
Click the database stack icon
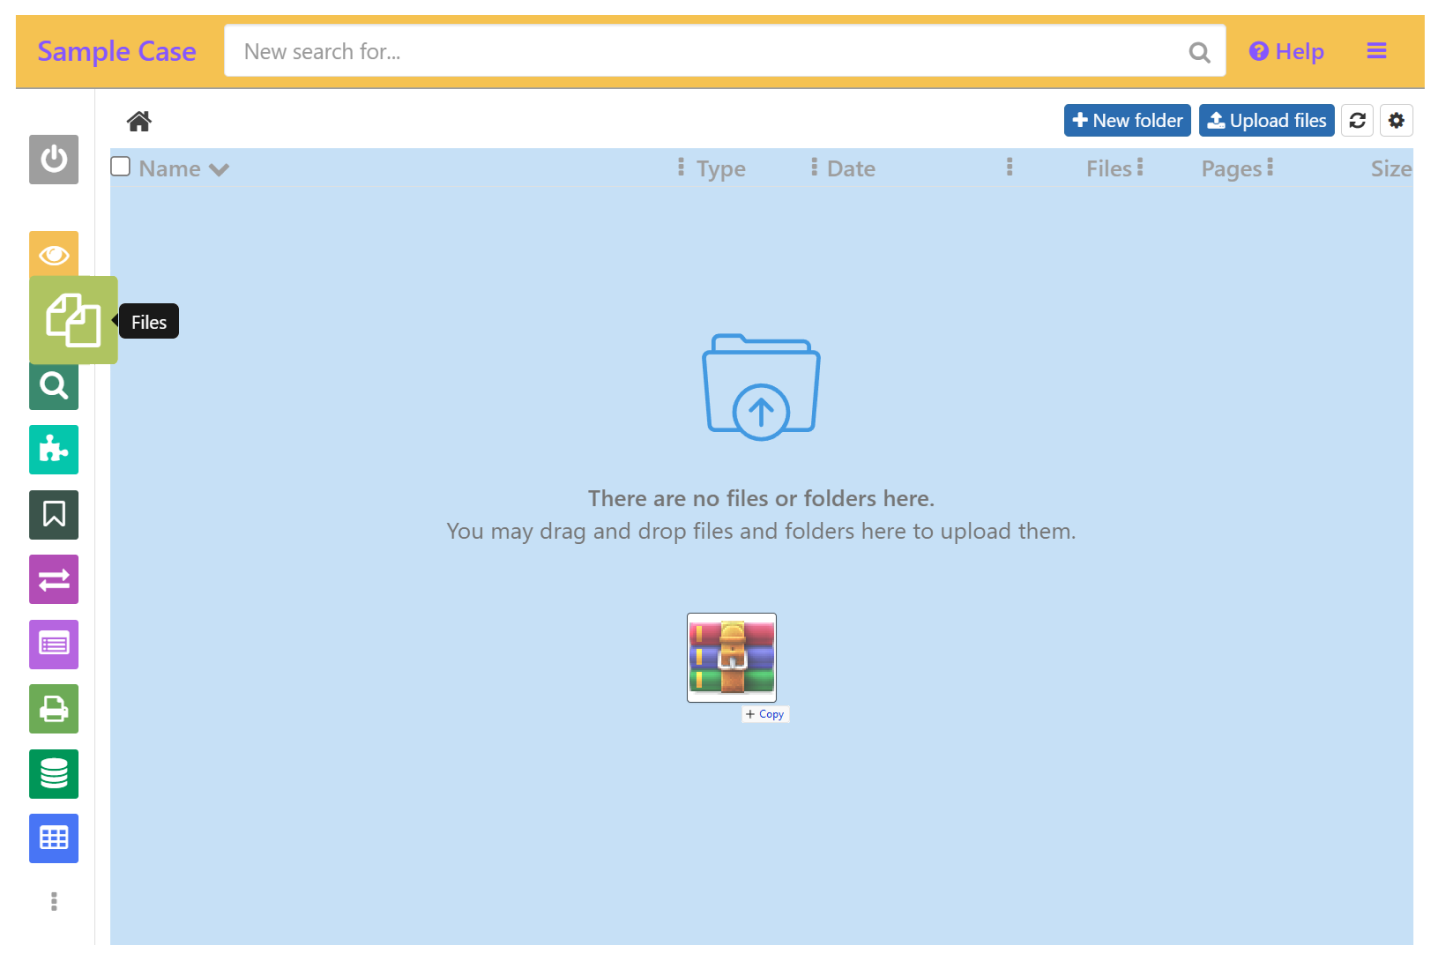pyautogui.click(x=53, y=773)
